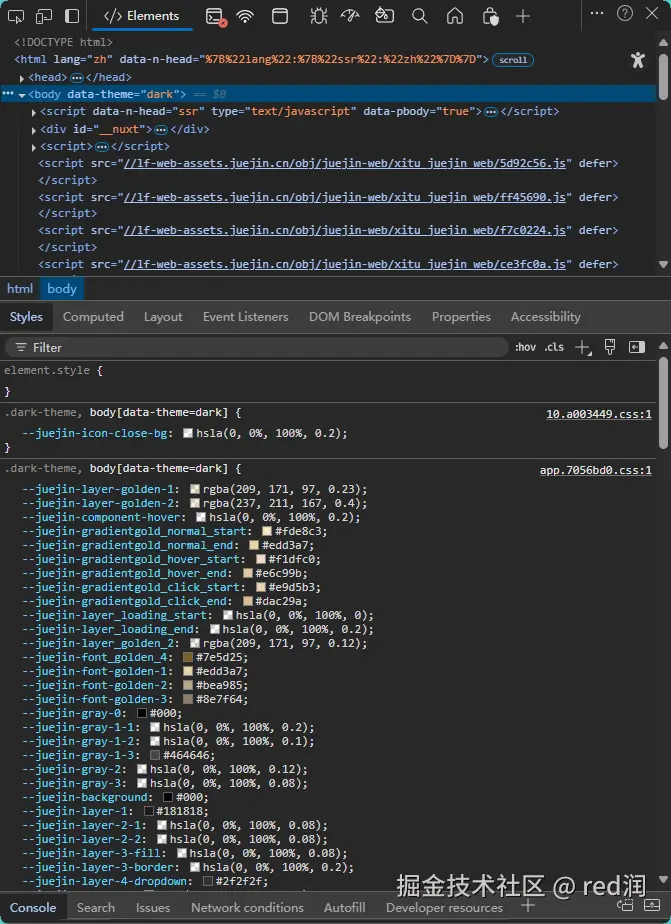This screenshot has width=671, height=924.
Task: Open the ce3fc0a.js script link
Action: point(345,264)
